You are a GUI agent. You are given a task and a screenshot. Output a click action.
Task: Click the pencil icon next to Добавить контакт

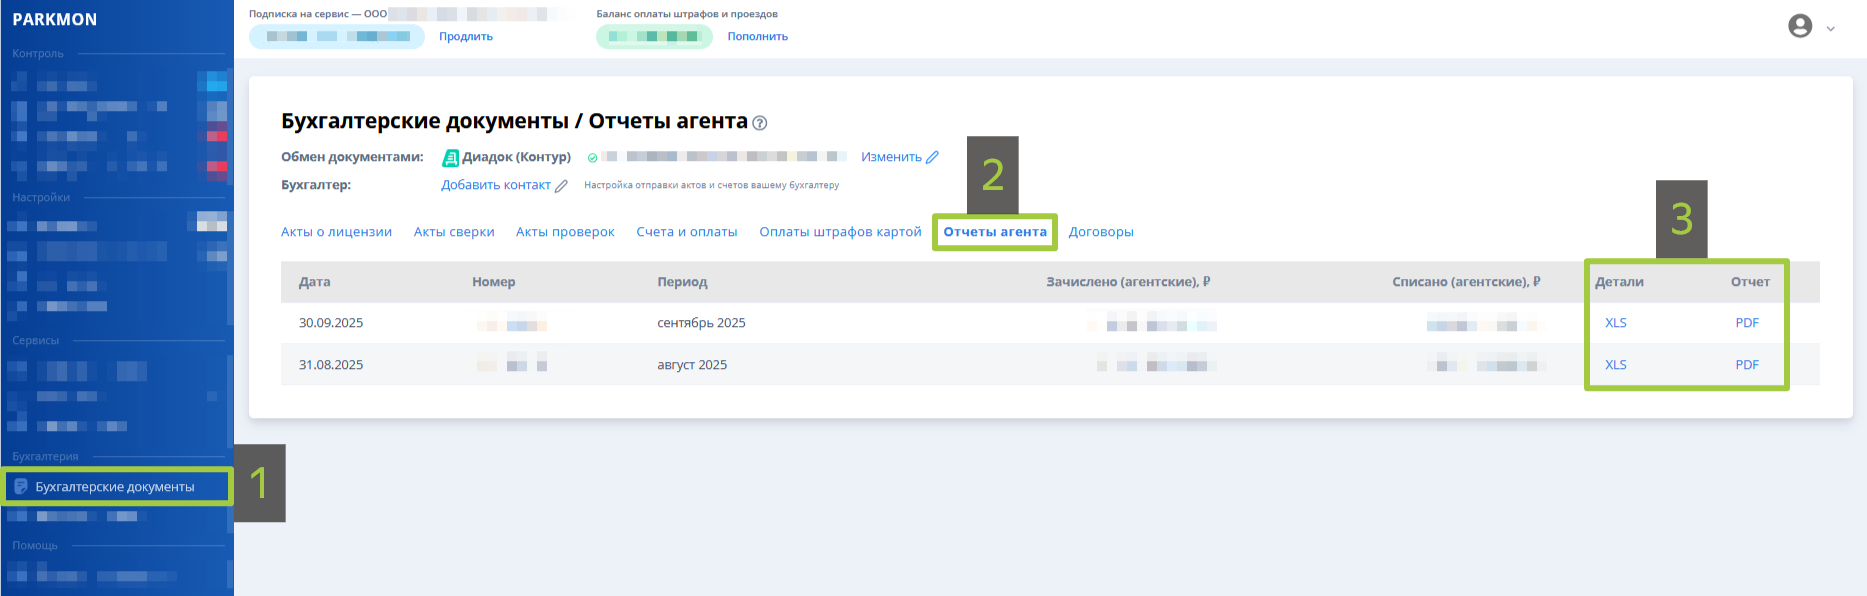point(562,186)
